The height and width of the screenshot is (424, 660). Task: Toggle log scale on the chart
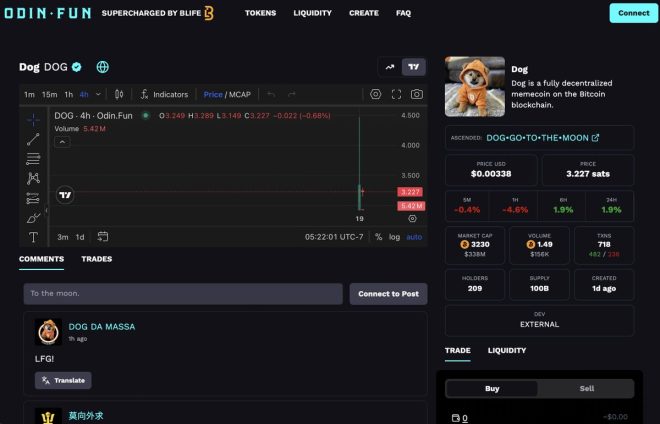click(x=394, y=237)
